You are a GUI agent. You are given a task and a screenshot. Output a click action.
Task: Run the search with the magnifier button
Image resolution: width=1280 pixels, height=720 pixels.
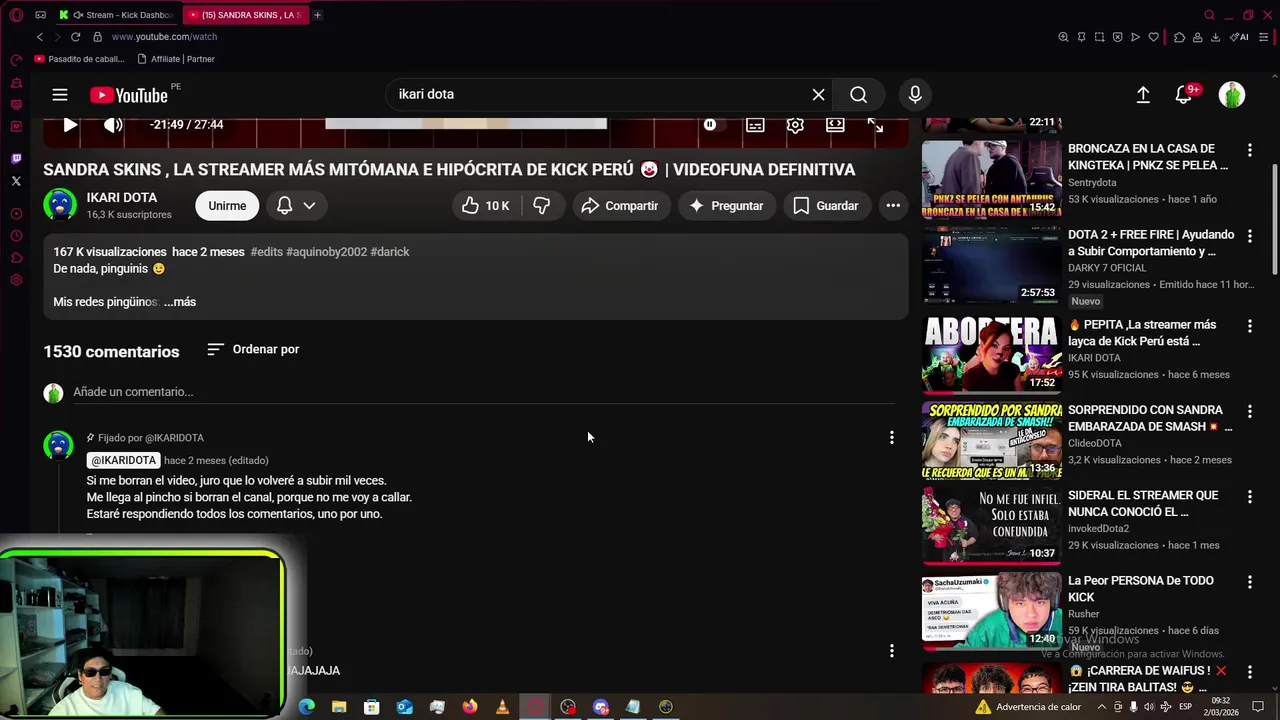click(x=858, y=94)
